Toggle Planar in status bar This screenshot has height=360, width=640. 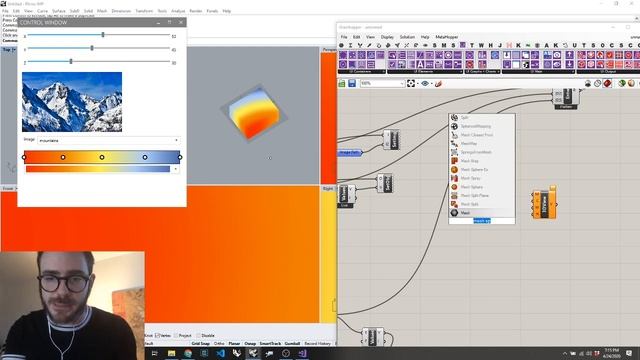click(234, 344)
